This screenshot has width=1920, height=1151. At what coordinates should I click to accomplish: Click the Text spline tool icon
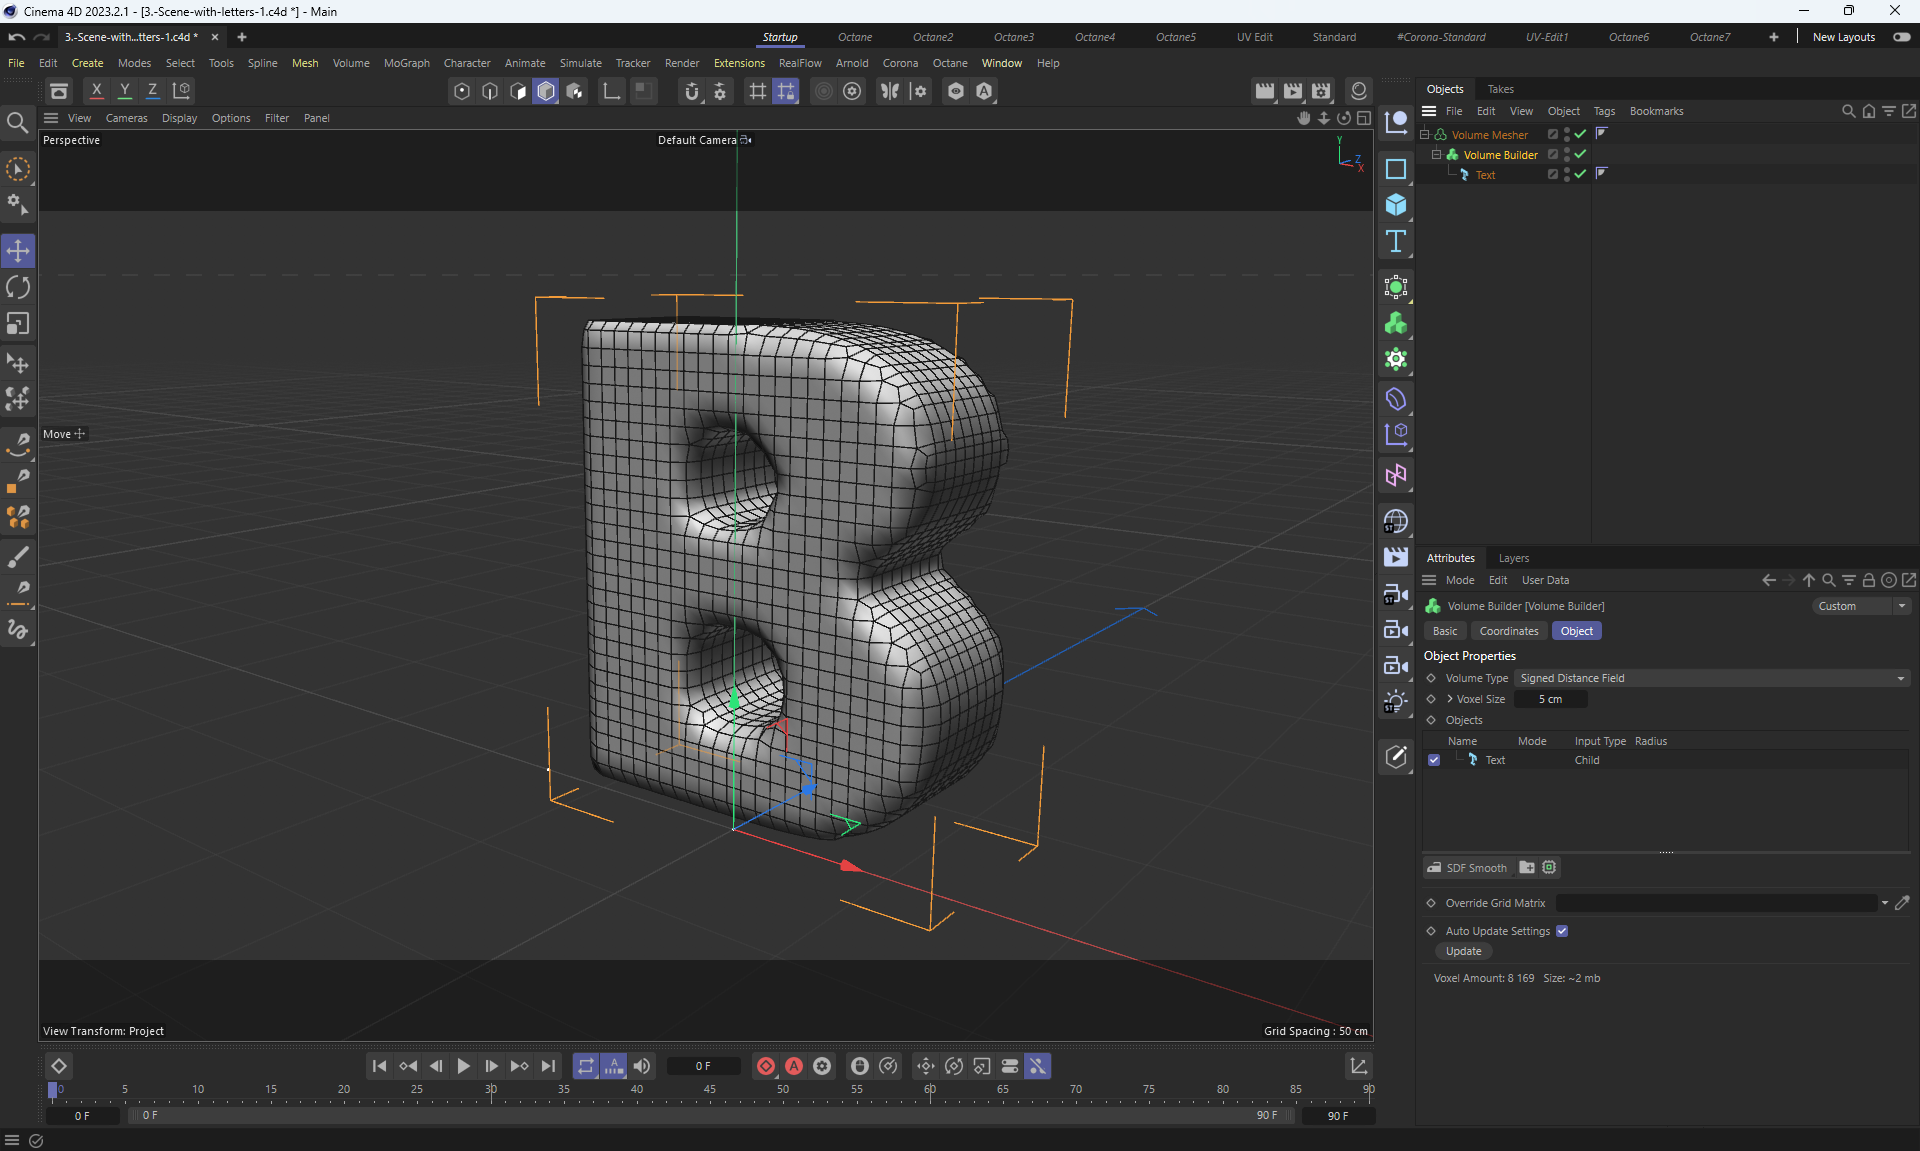[x=1396, y=241]
